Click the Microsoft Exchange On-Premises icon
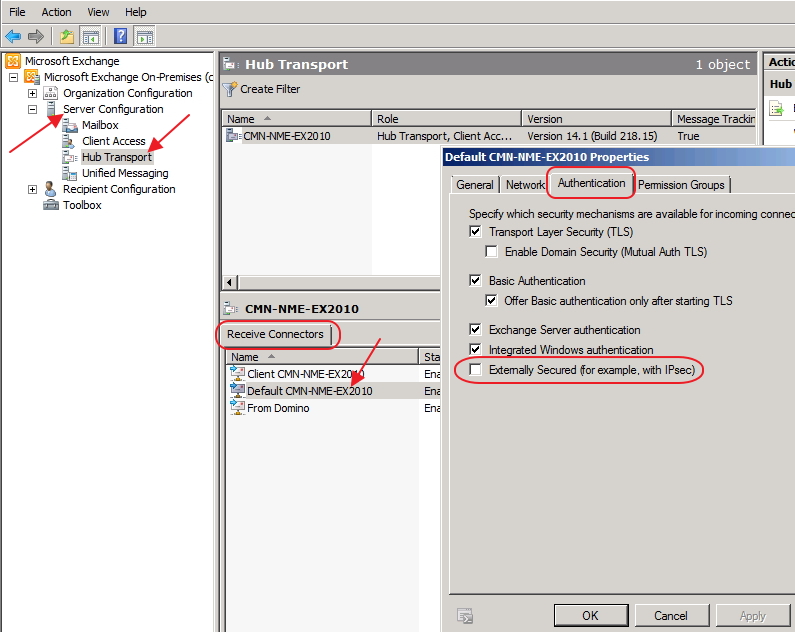This screenshot has width=795, height=632. click(x=32, y=77)
